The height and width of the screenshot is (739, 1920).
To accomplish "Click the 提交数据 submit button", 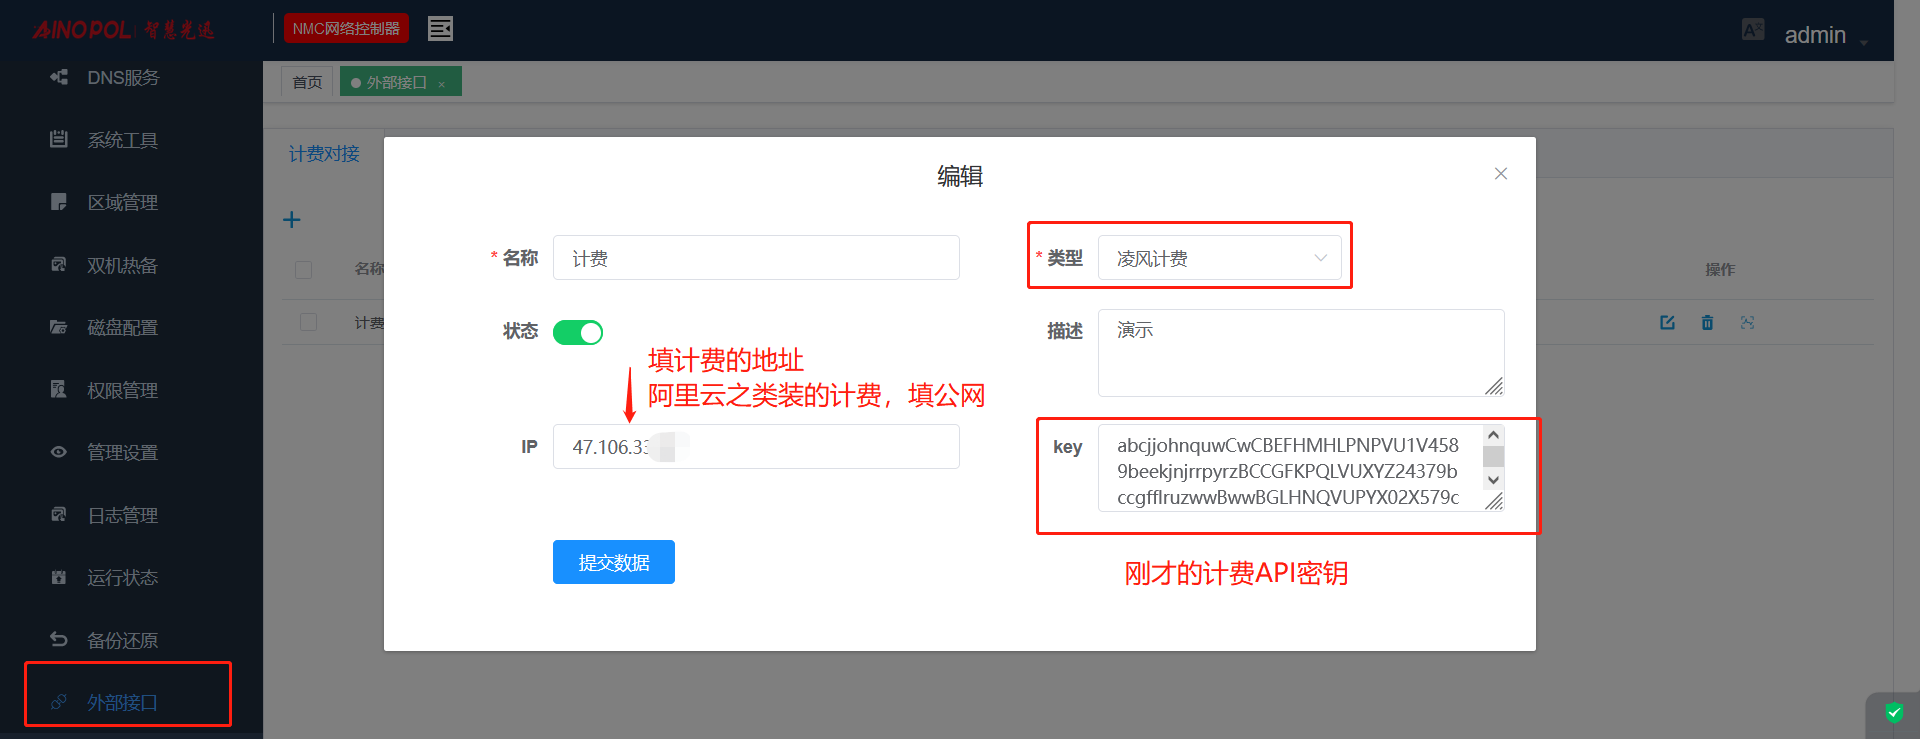I will pyautogui.click(x=613, y=562).
